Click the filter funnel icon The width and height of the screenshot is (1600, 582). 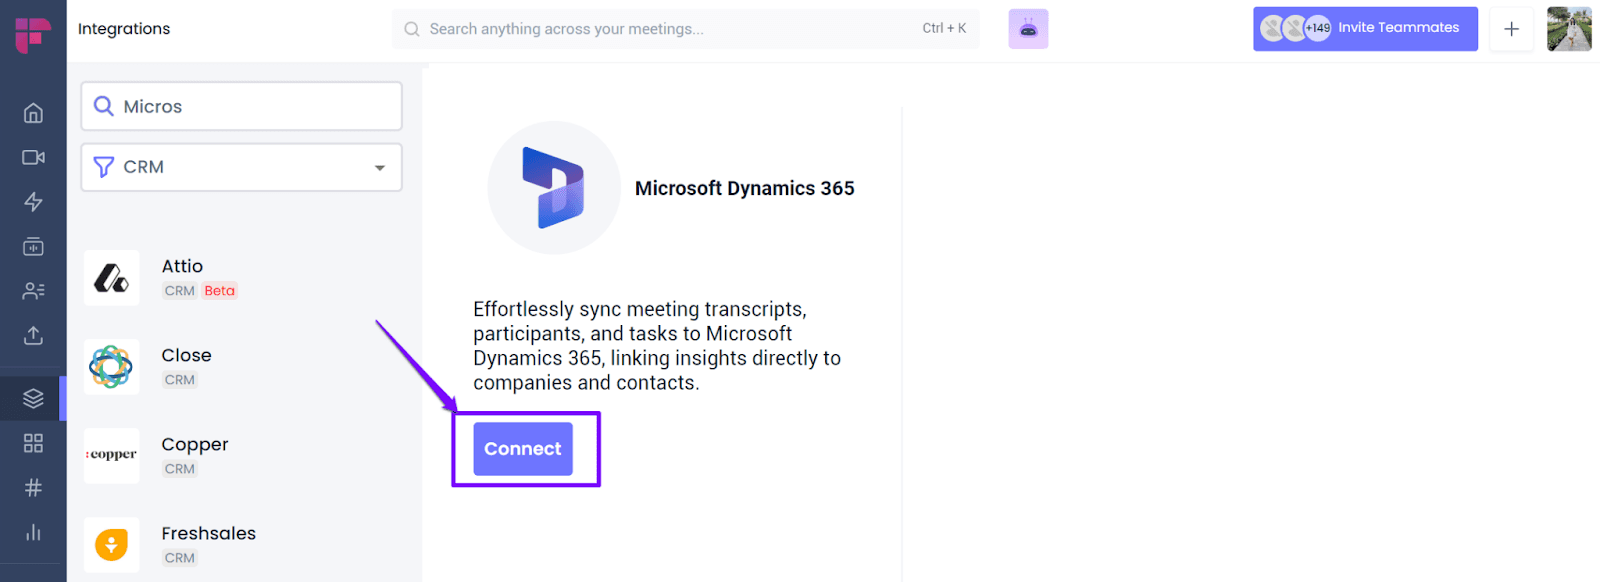pyautogui.click(x=103, y=167)
